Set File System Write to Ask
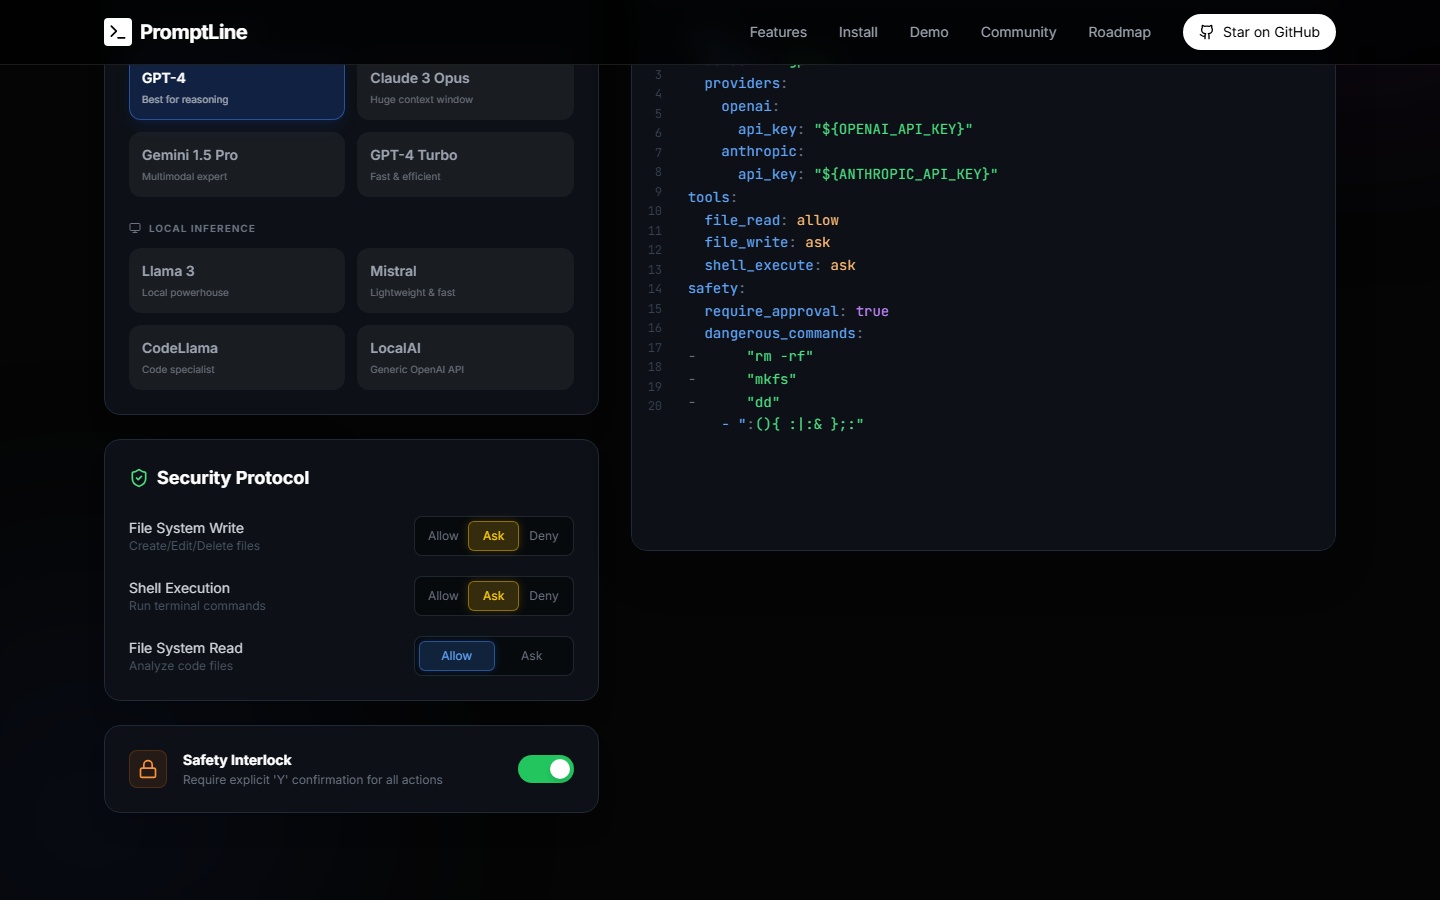Image resolution: width=1440 pixels, height=900 pixels. pos(494,536)
